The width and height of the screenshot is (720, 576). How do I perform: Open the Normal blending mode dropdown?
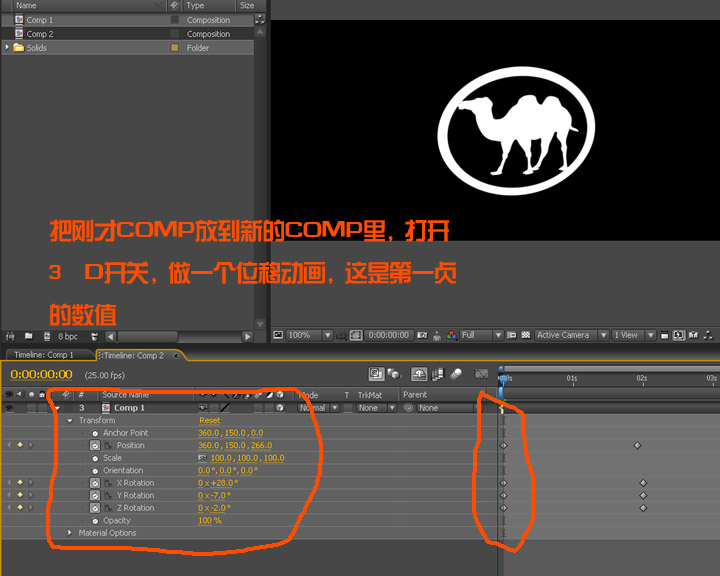319,408
